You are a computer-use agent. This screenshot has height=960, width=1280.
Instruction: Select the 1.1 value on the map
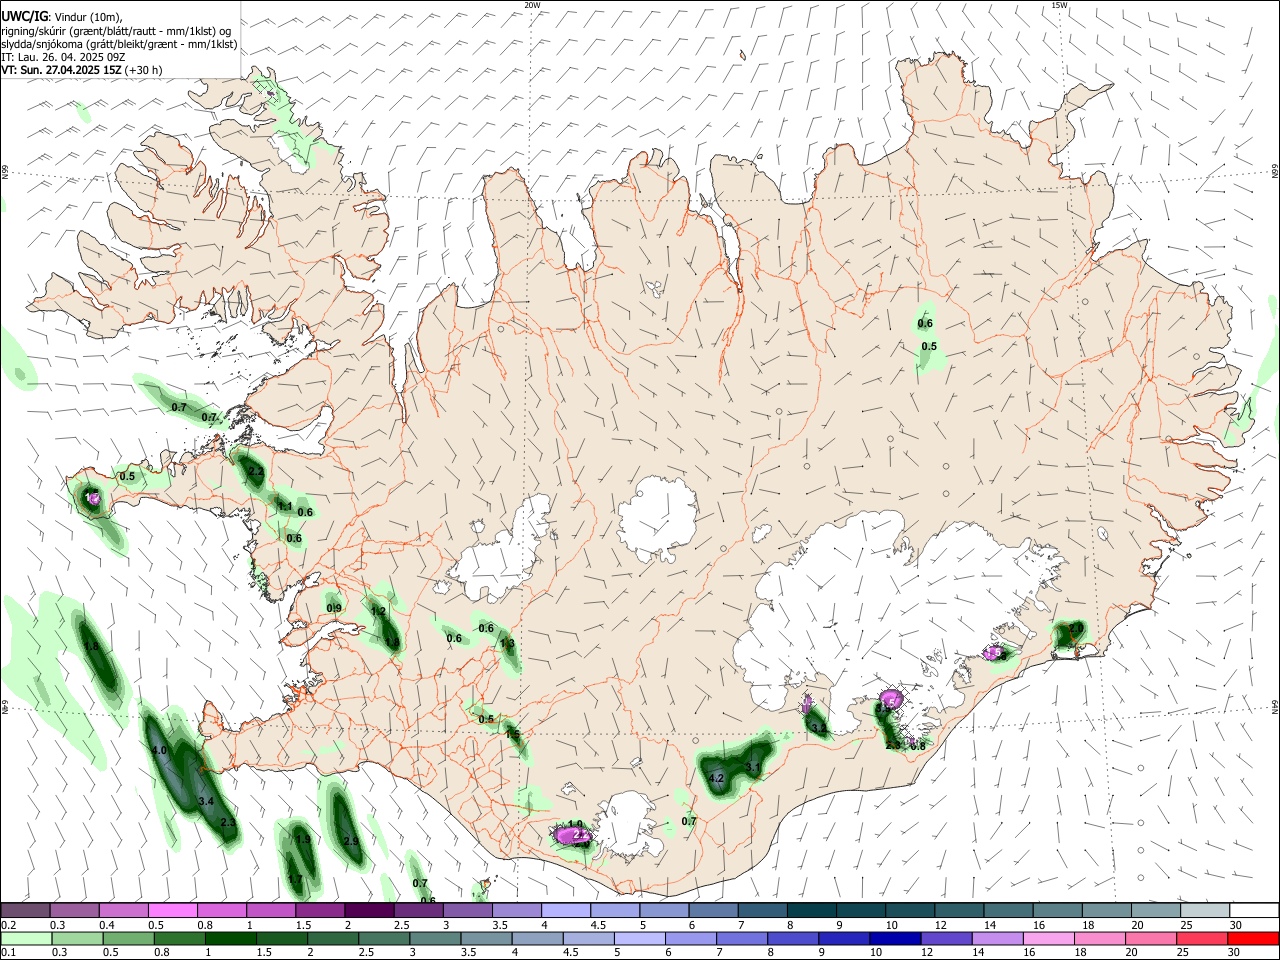[x=284, y=507]
